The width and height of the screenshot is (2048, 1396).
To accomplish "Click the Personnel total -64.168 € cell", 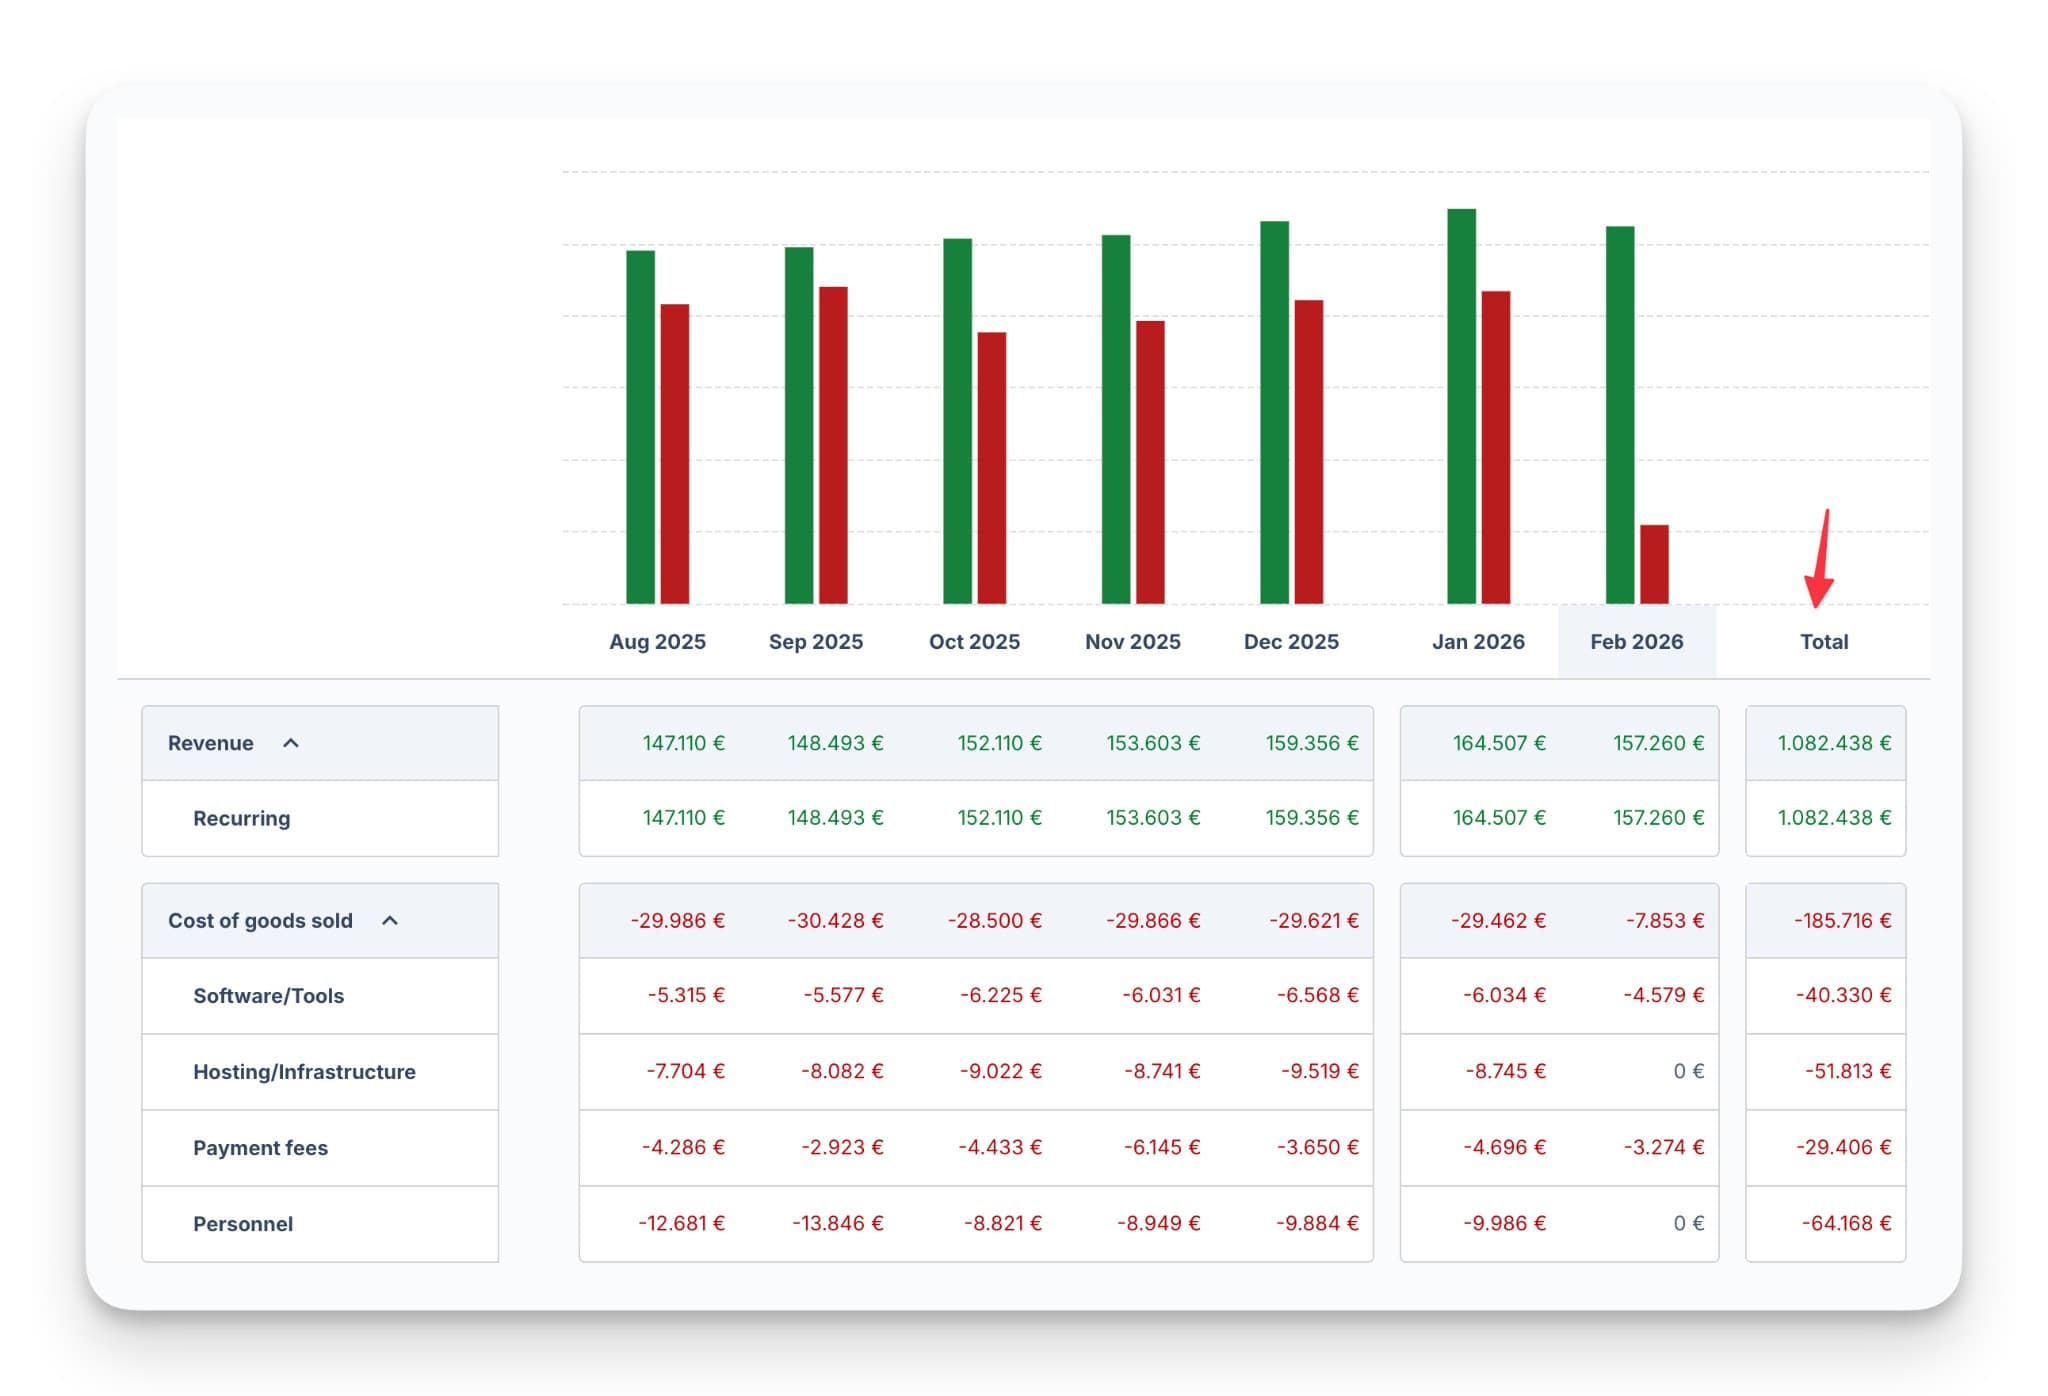I will [1845, 1223].
